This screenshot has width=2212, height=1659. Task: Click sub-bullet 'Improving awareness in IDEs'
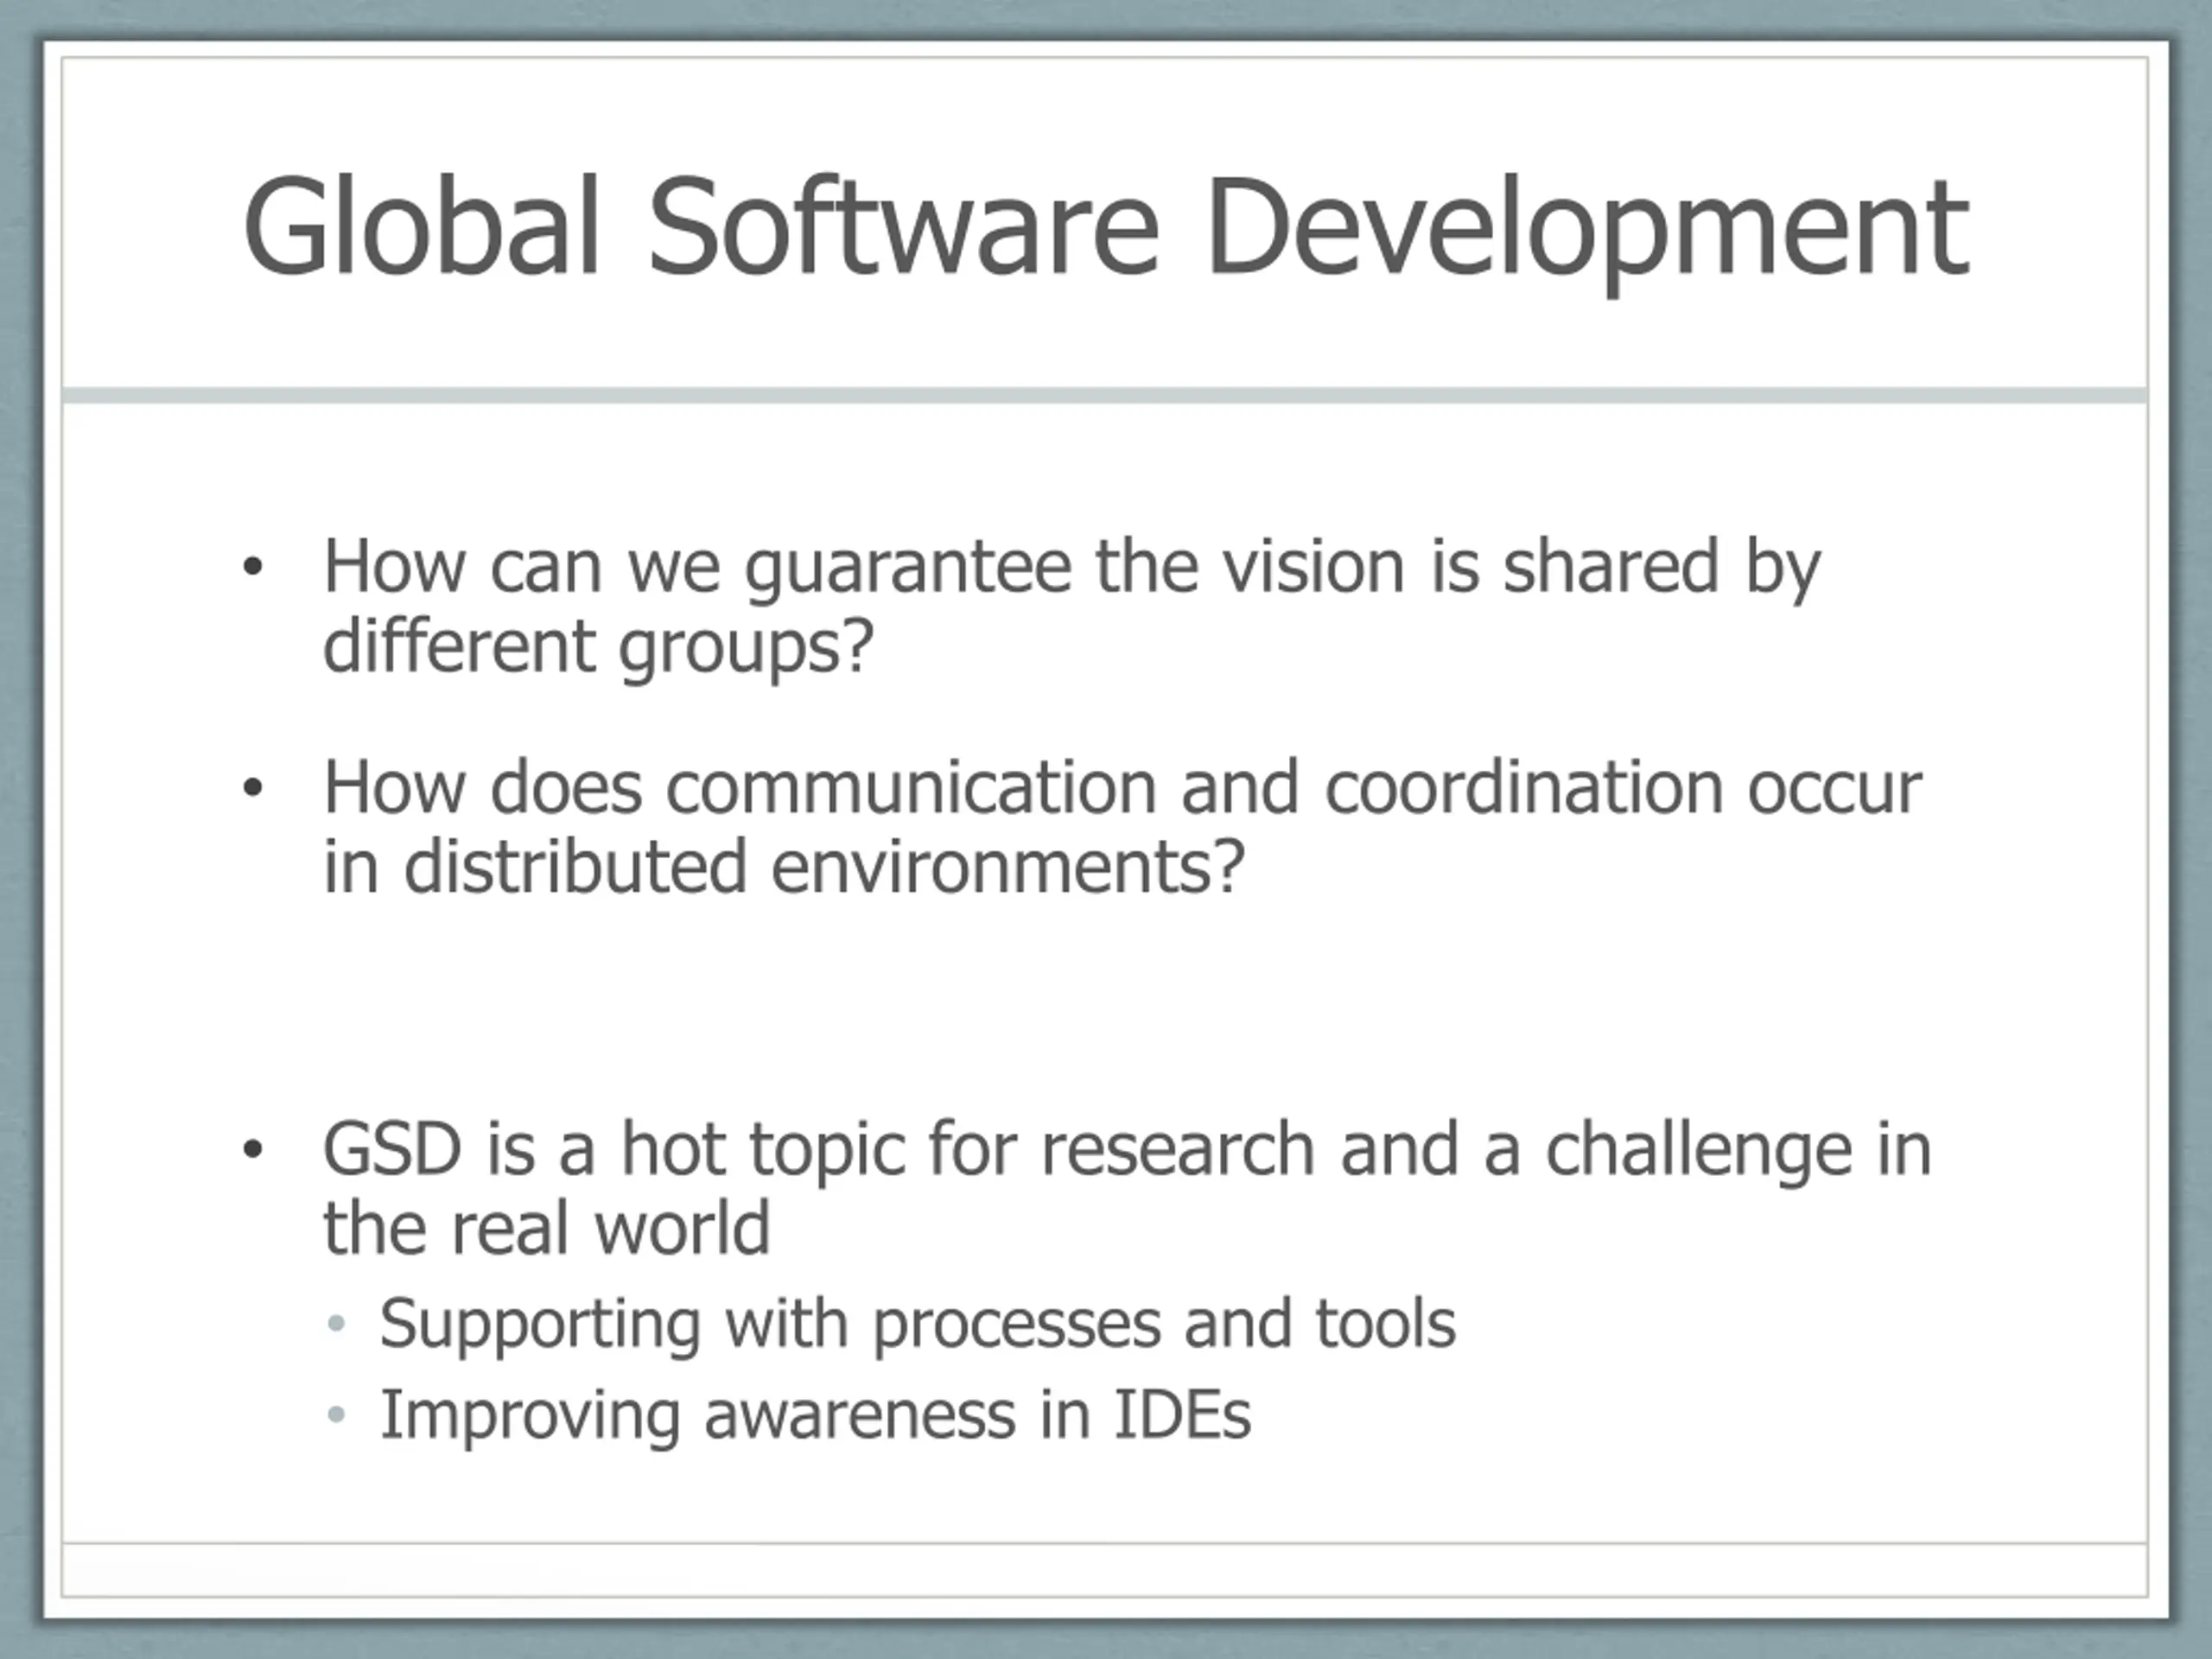(x=815, y=1416)
